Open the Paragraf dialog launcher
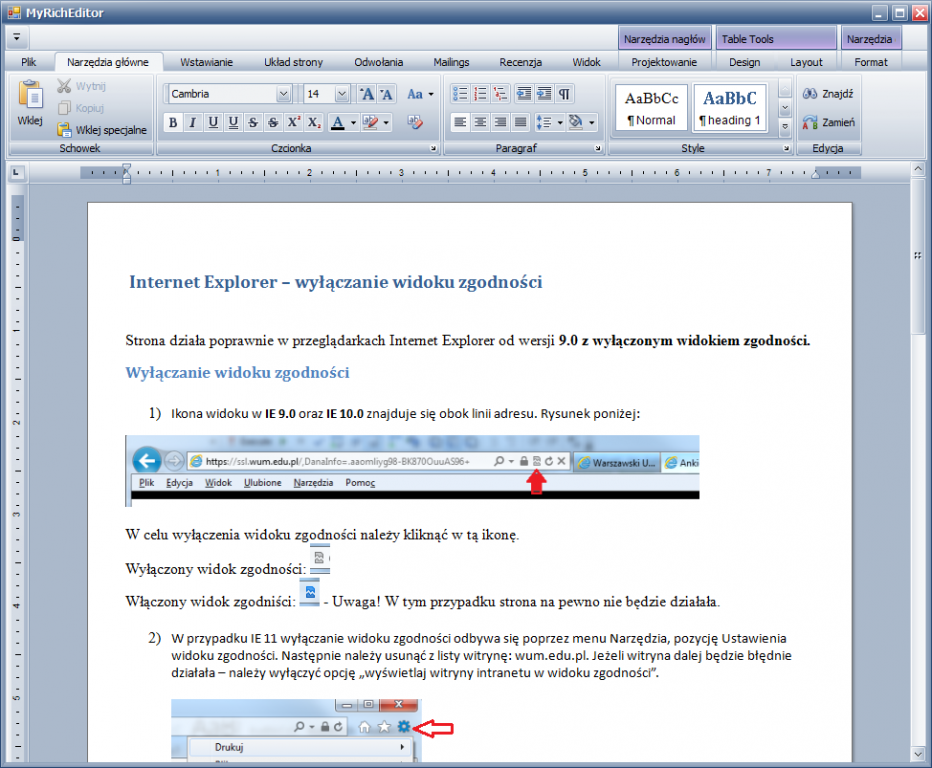This screenshot has width=932, height=768. (598, 149)
